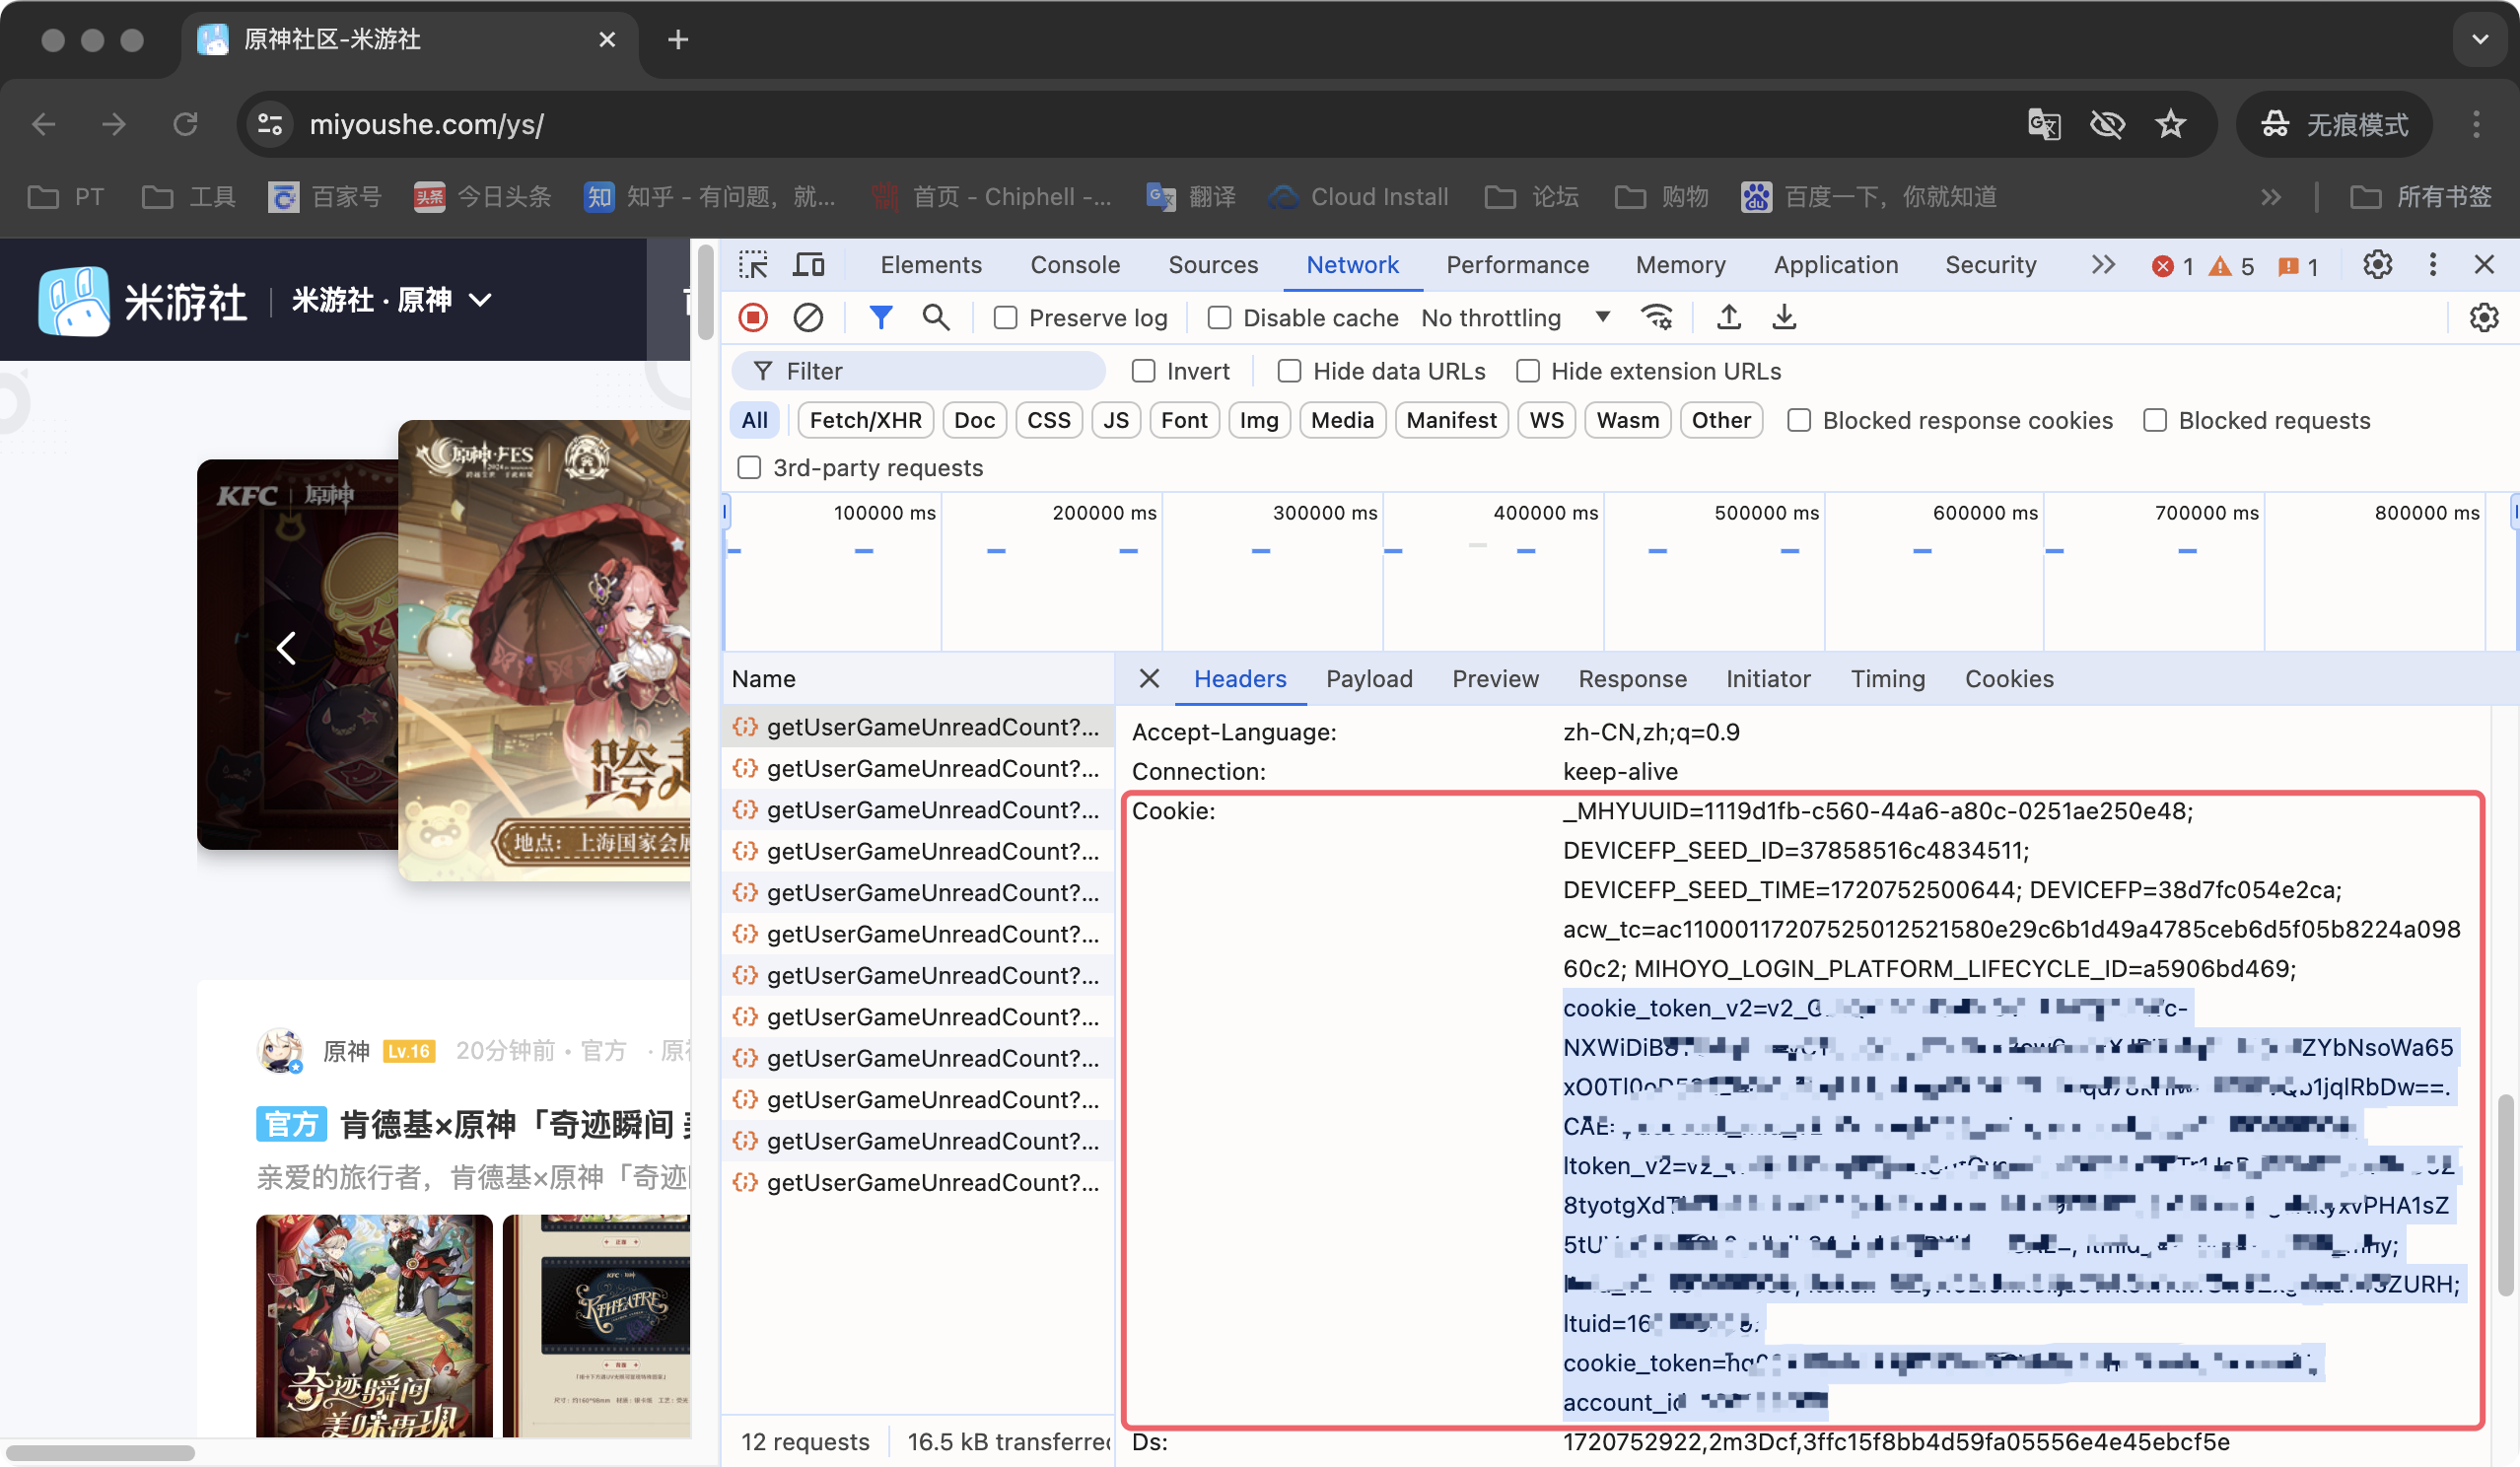The height and width of the screenshot is (1467, 2520).
Task: Expand the 米游社·原神 community dropdown
Action: [x=392, y=300]
